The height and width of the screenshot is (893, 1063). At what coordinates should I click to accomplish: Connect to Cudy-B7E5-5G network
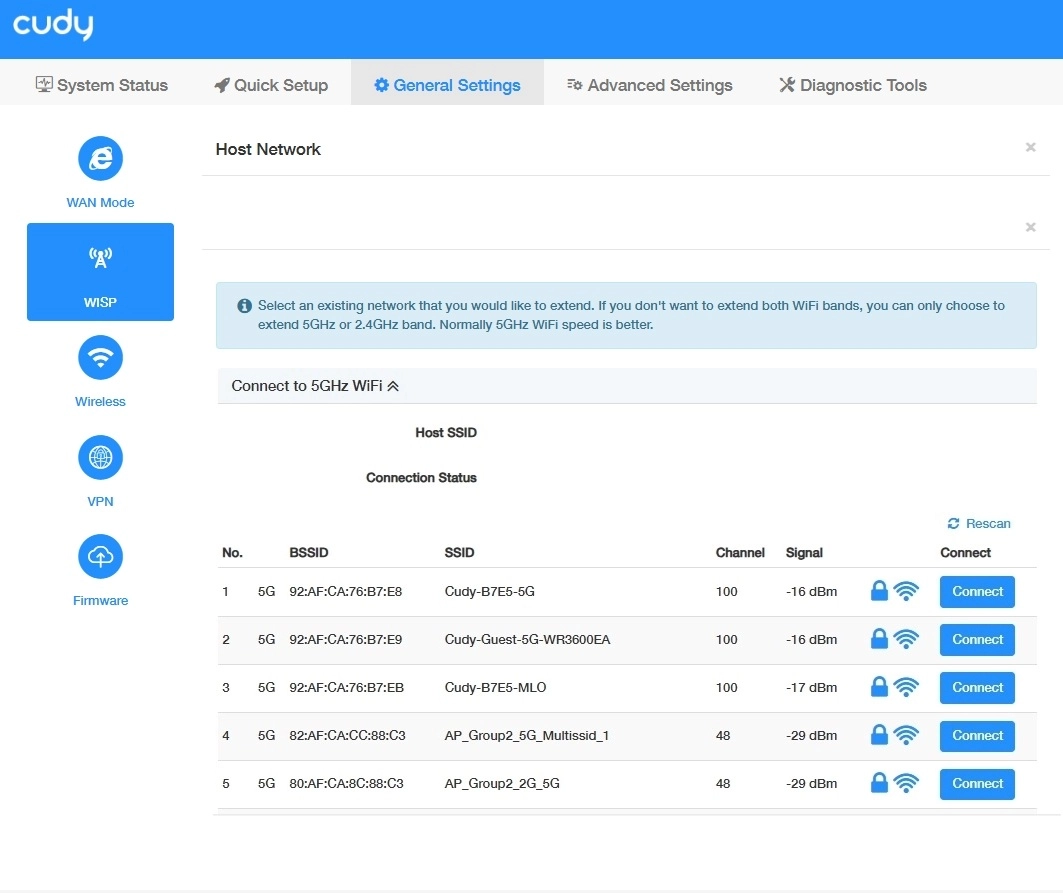pos(977,592)
